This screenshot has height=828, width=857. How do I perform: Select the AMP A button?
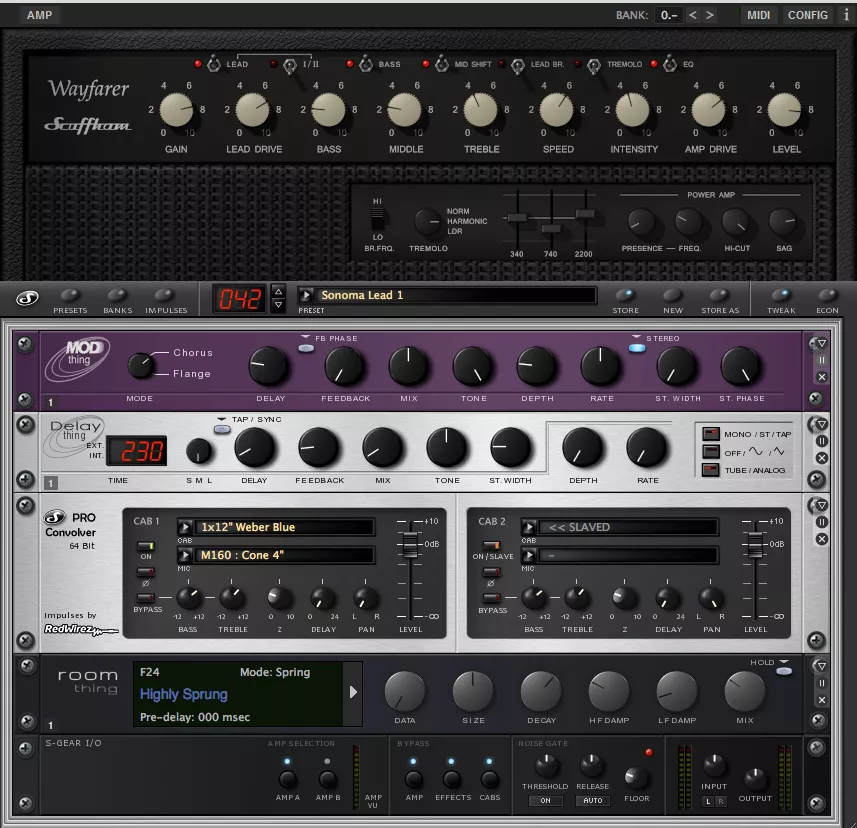pos(288,779)
